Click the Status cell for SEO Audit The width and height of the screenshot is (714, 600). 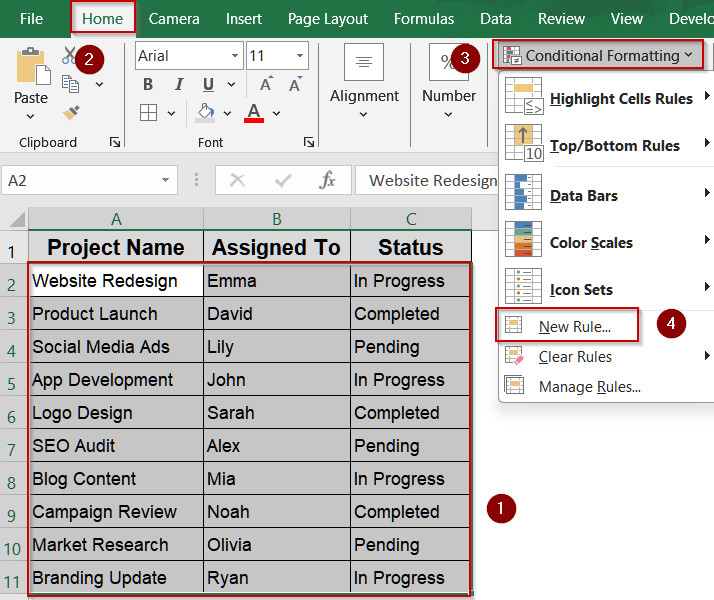[410, 446]
